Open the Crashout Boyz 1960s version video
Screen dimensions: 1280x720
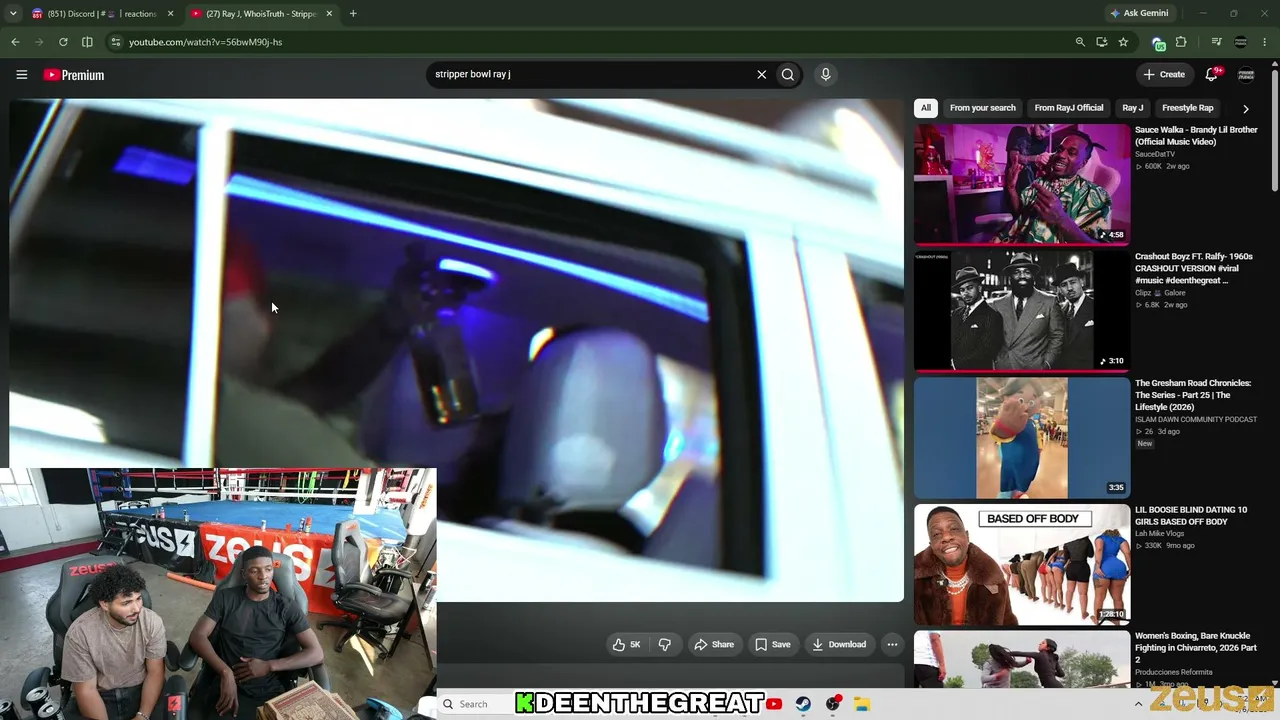coord(1194,269)
